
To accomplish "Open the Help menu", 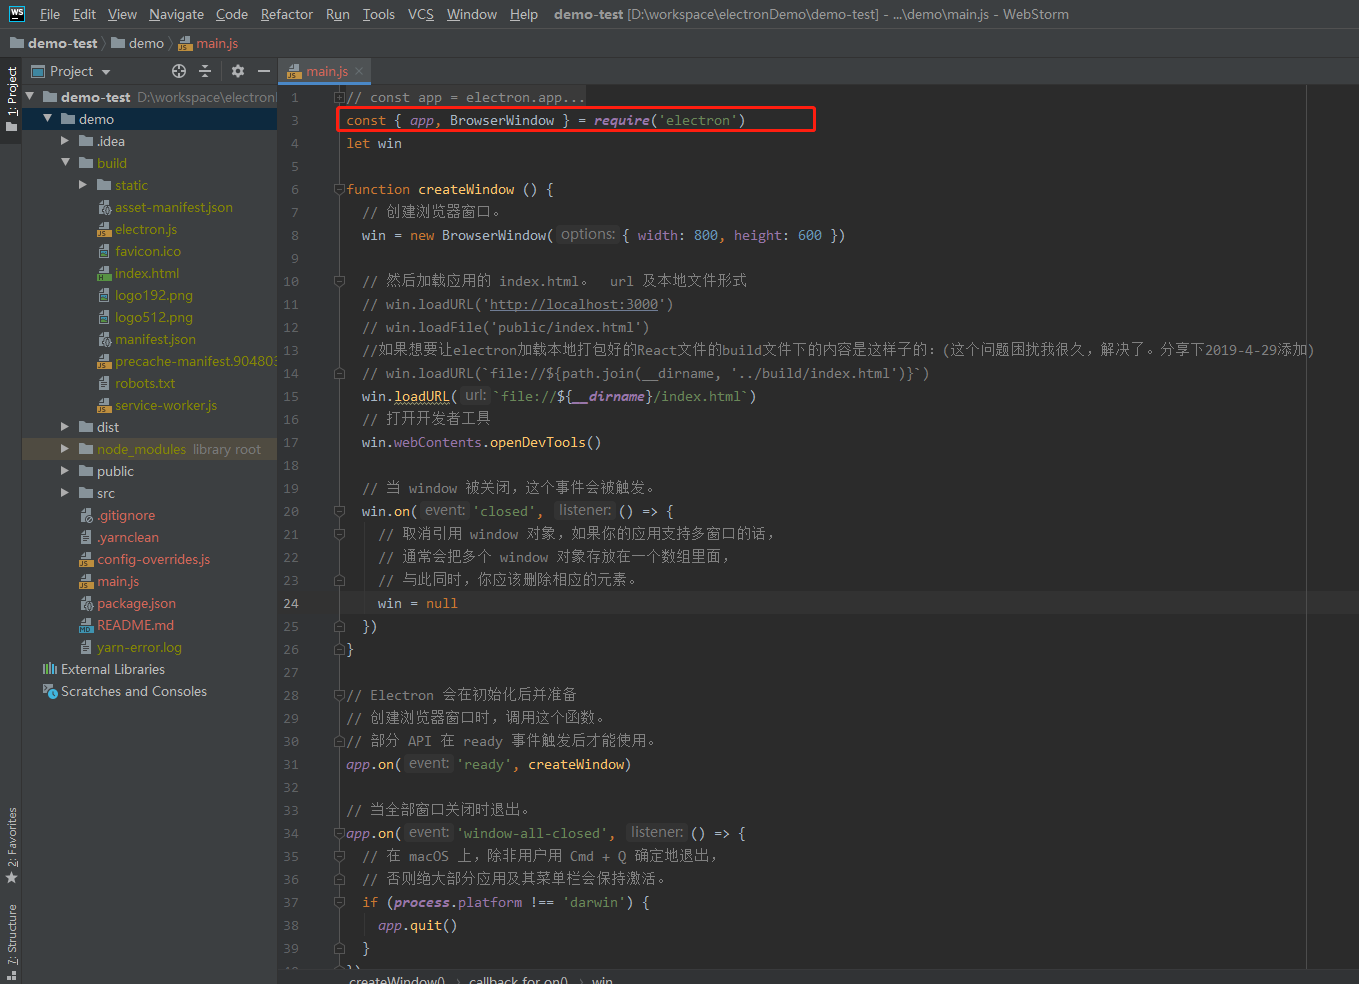I will [524, 14].
